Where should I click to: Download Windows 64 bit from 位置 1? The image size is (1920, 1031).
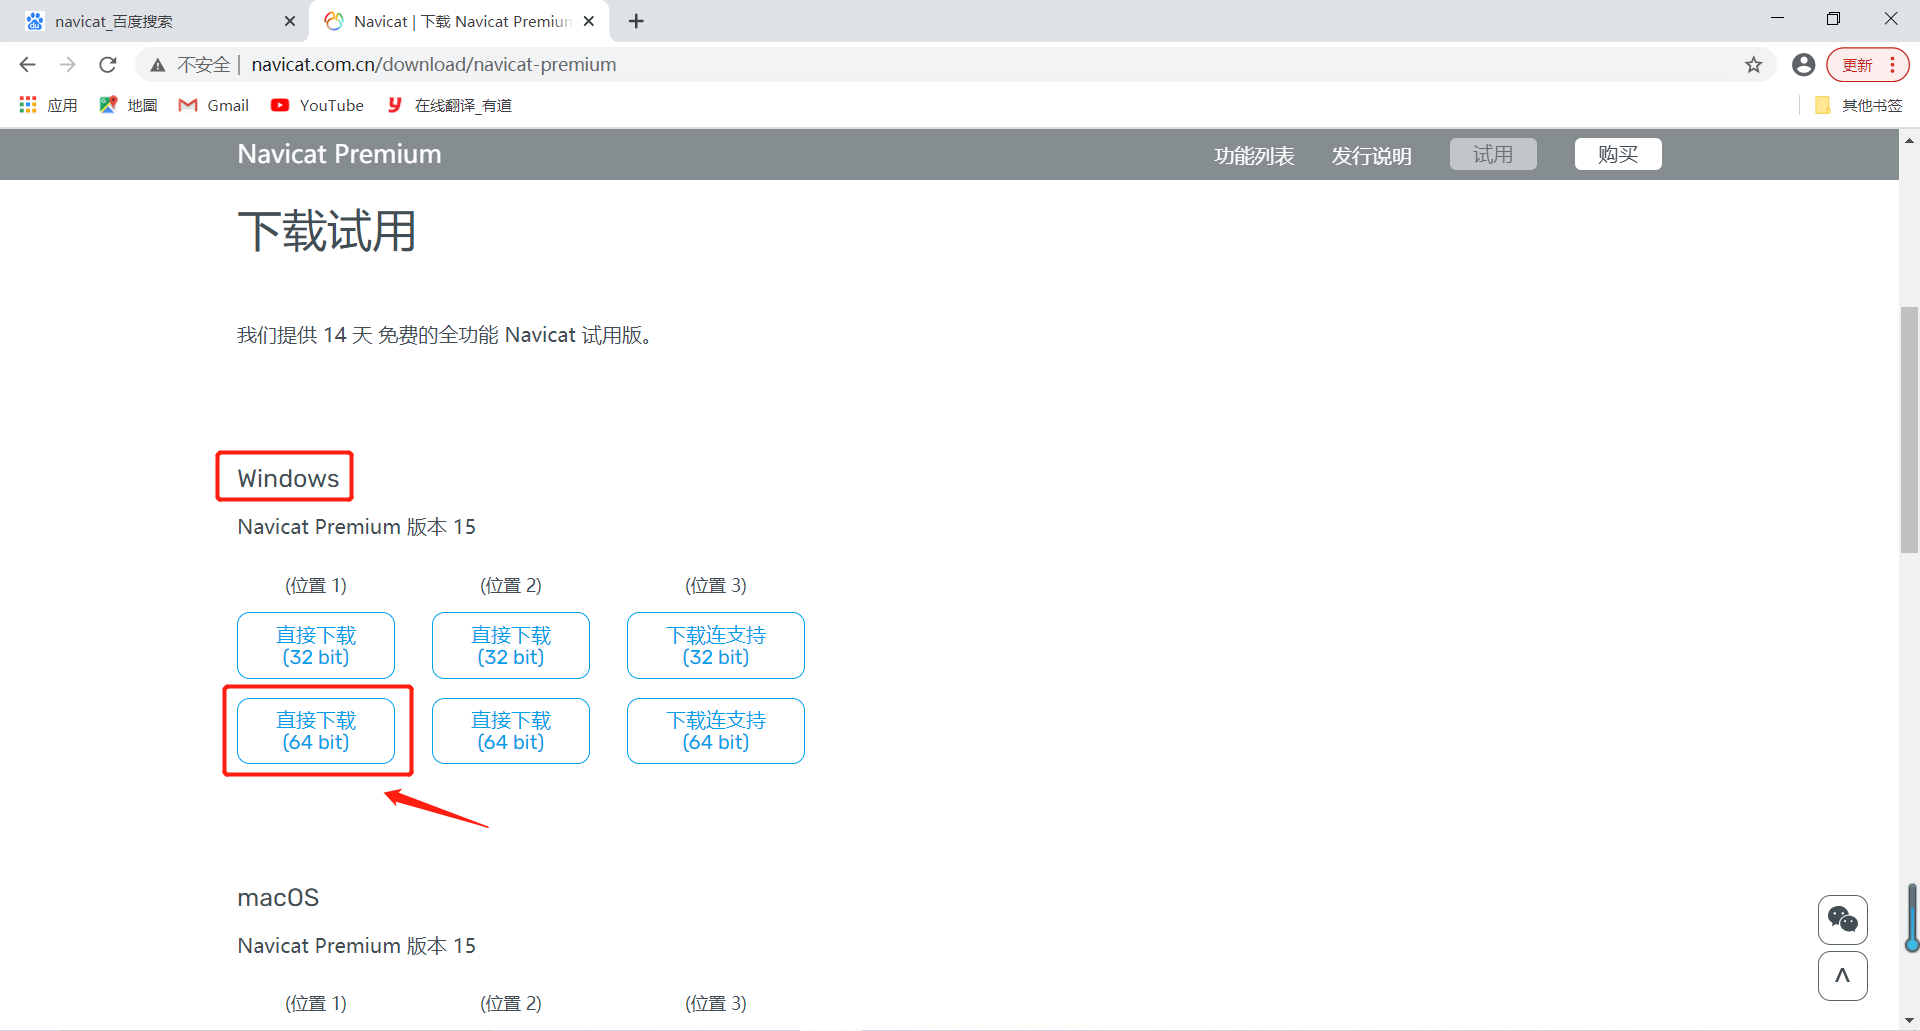(316, 731)
